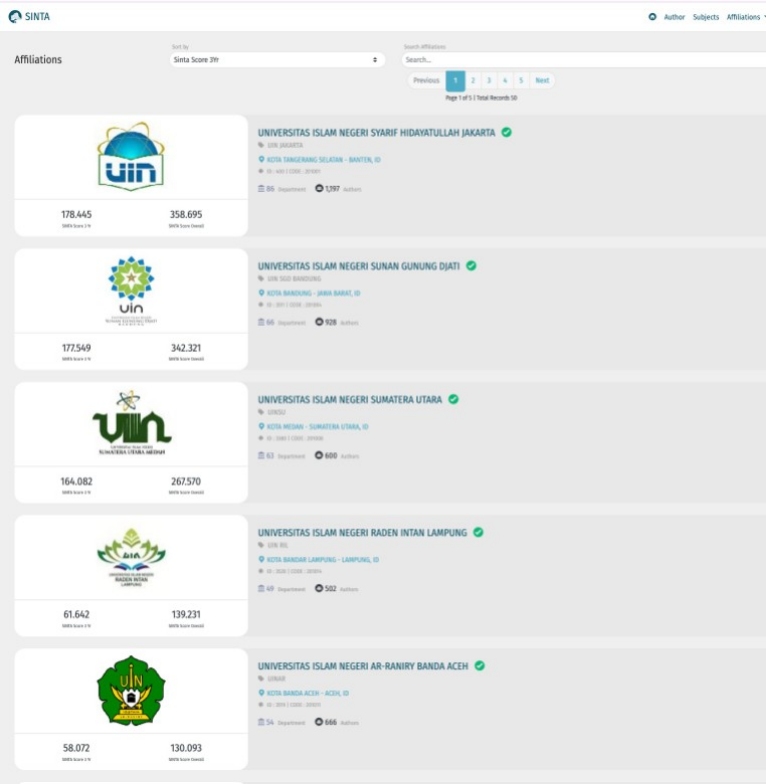Open the Author menu in header
This screenshot has width=766, height=784.
pyautogui.click(x=674, y=17)
